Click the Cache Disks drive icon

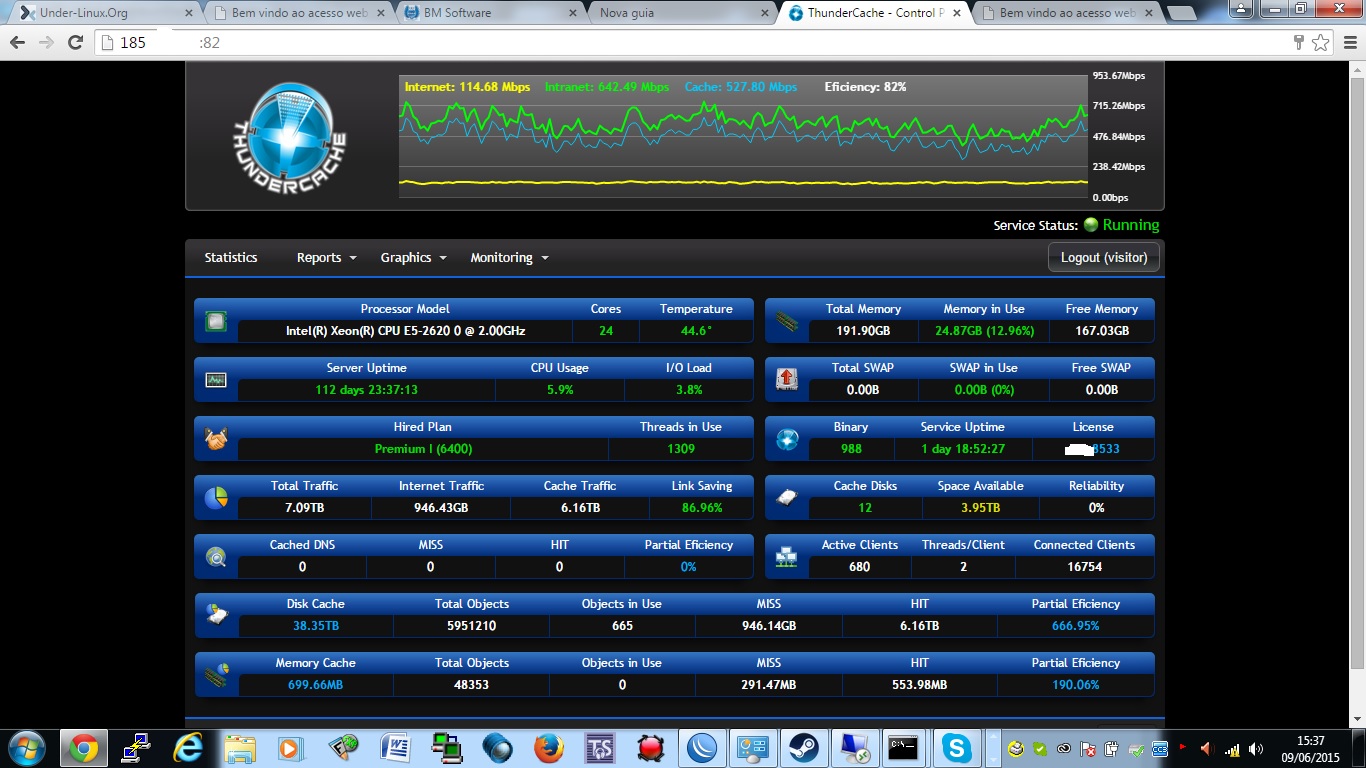pos(787,497)
